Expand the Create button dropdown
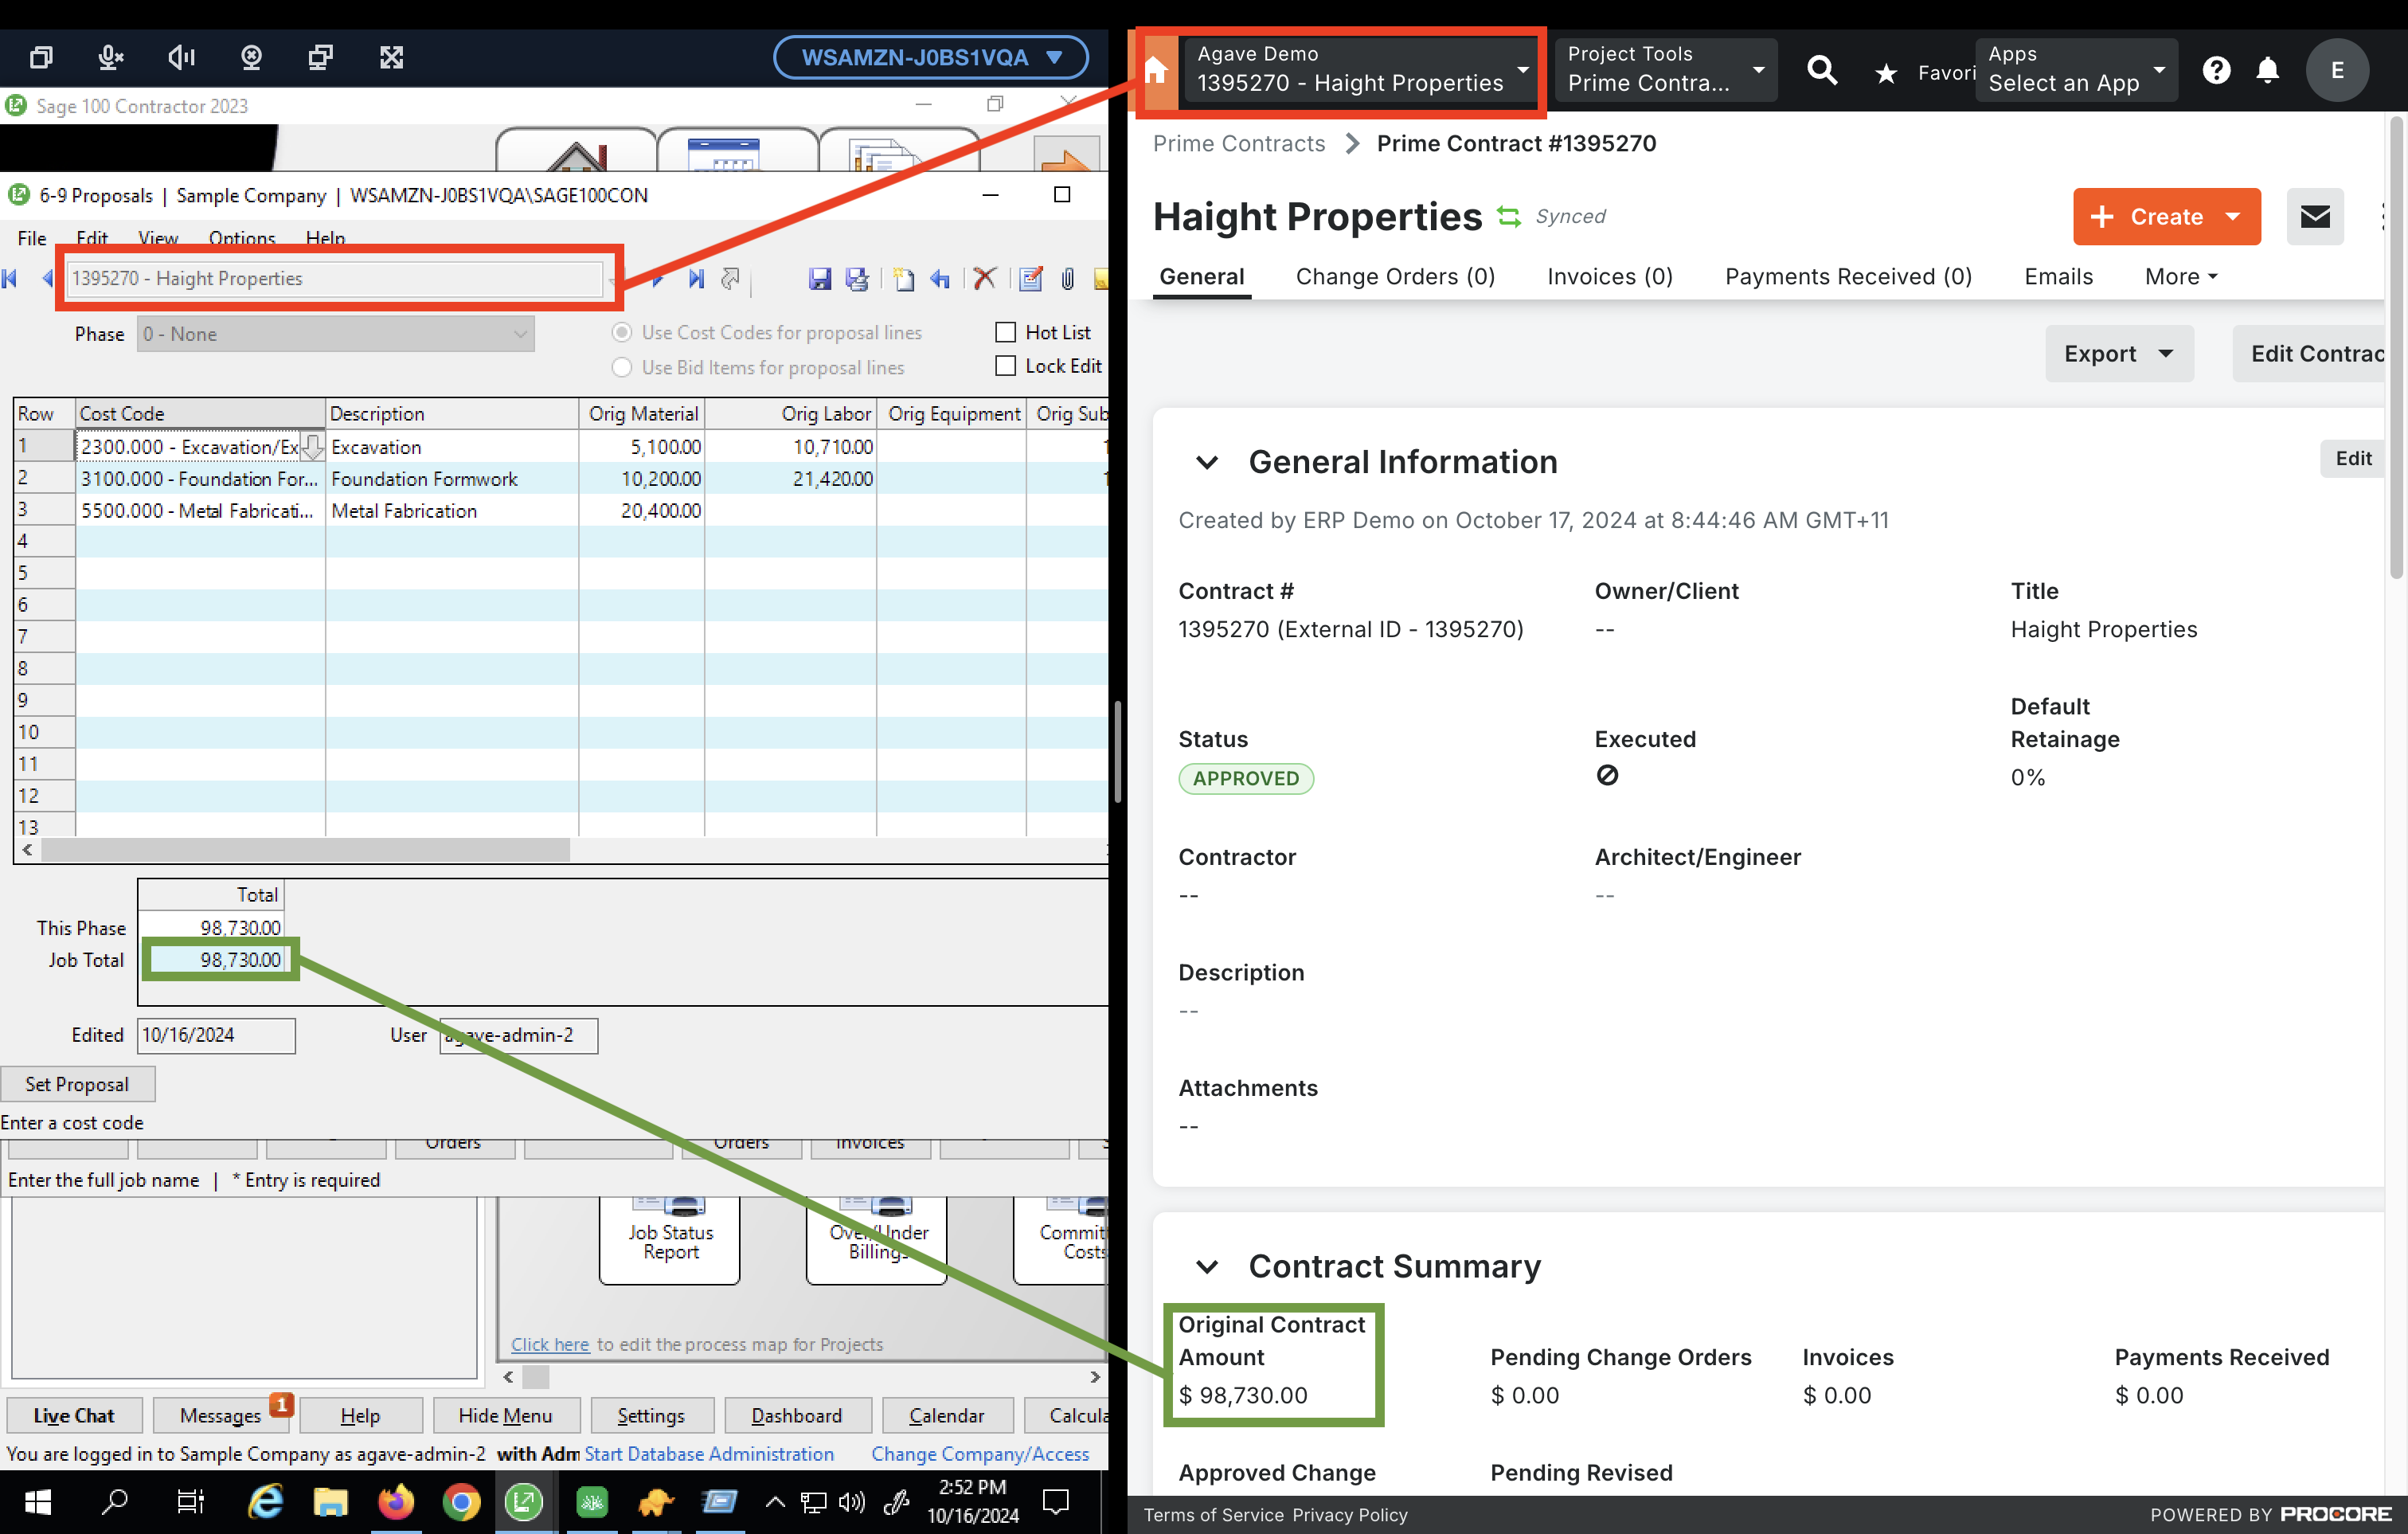2408x1534 pixels. (x=2233, y=217)
